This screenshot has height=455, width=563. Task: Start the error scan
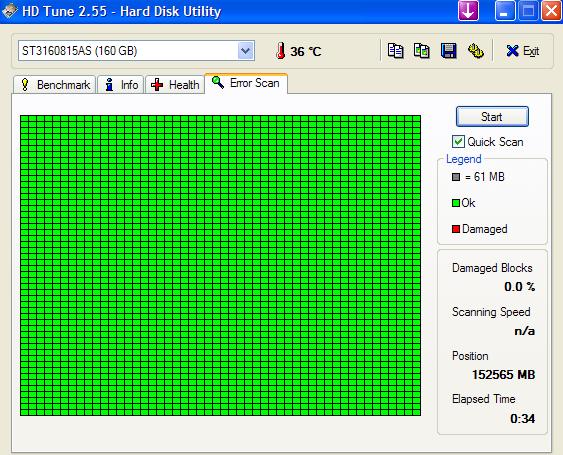492,117
